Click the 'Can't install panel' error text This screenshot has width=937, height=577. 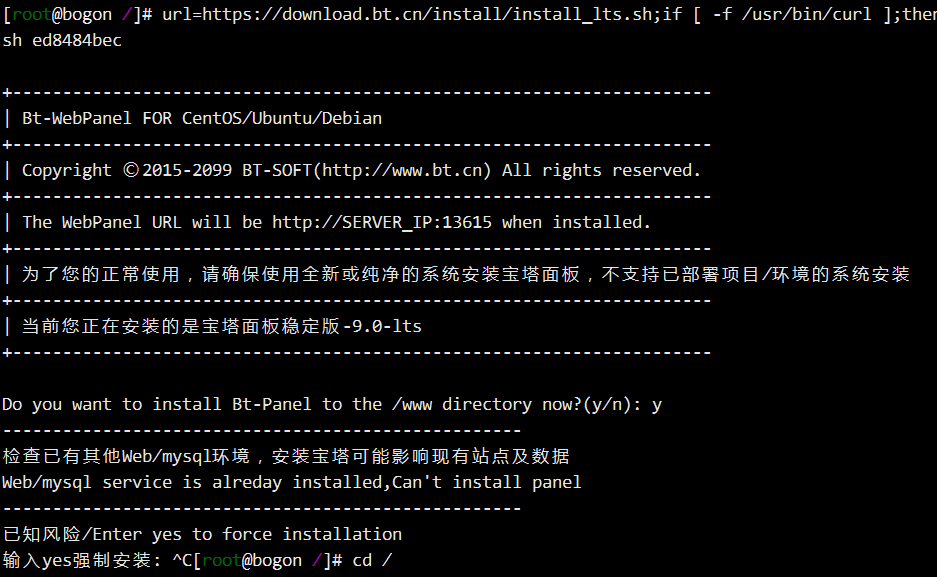[x=486, y=482]
